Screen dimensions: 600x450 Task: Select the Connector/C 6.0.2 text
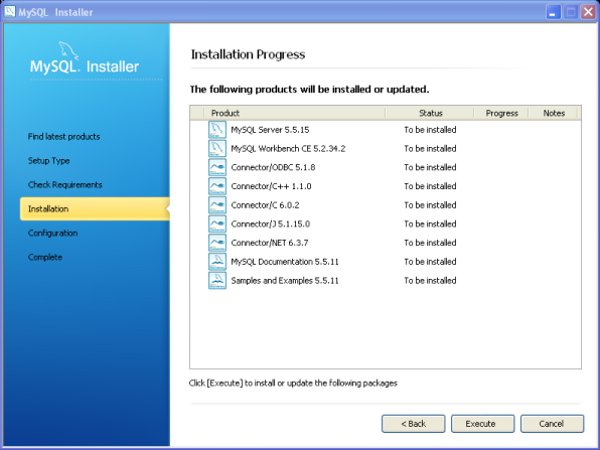coord(265,205)
